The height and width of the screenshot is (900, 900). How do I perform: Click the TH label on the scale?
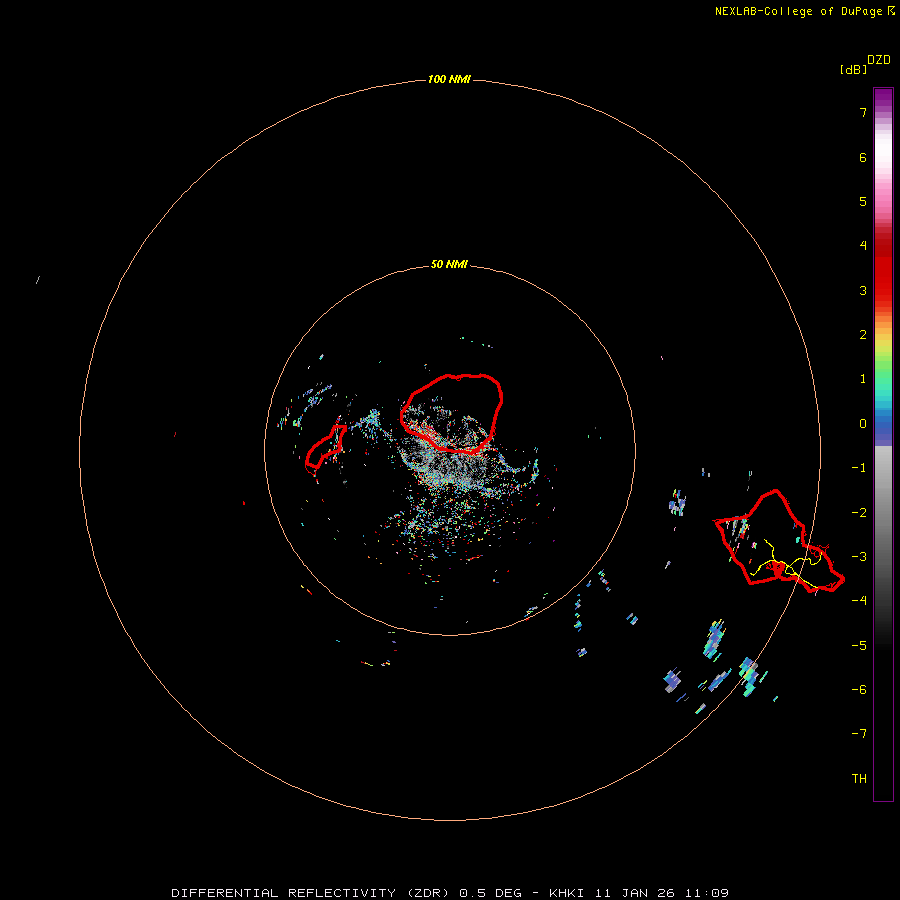[859, 779]
